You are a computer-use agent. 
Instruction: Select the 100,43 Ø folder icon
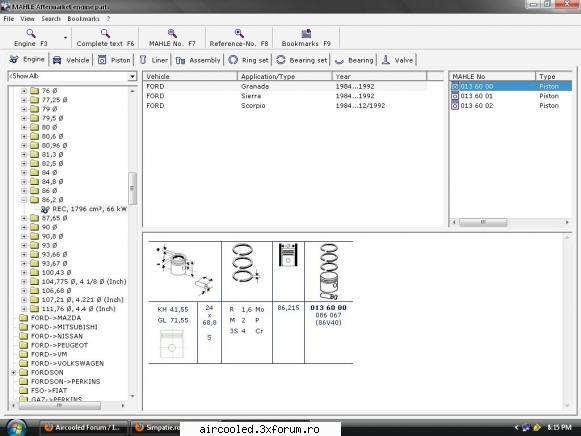[34, 273]
